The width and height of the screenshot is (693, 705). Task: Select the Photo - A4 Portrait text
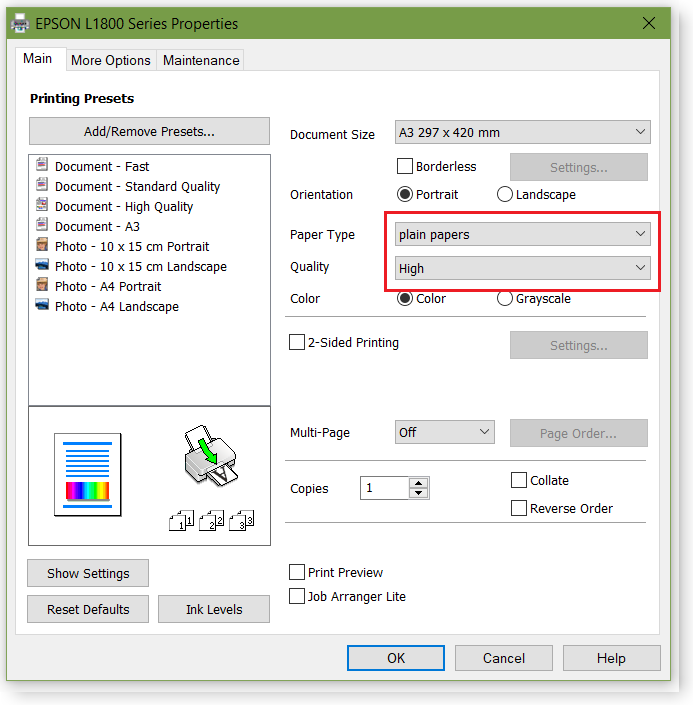tap(108, 286)
